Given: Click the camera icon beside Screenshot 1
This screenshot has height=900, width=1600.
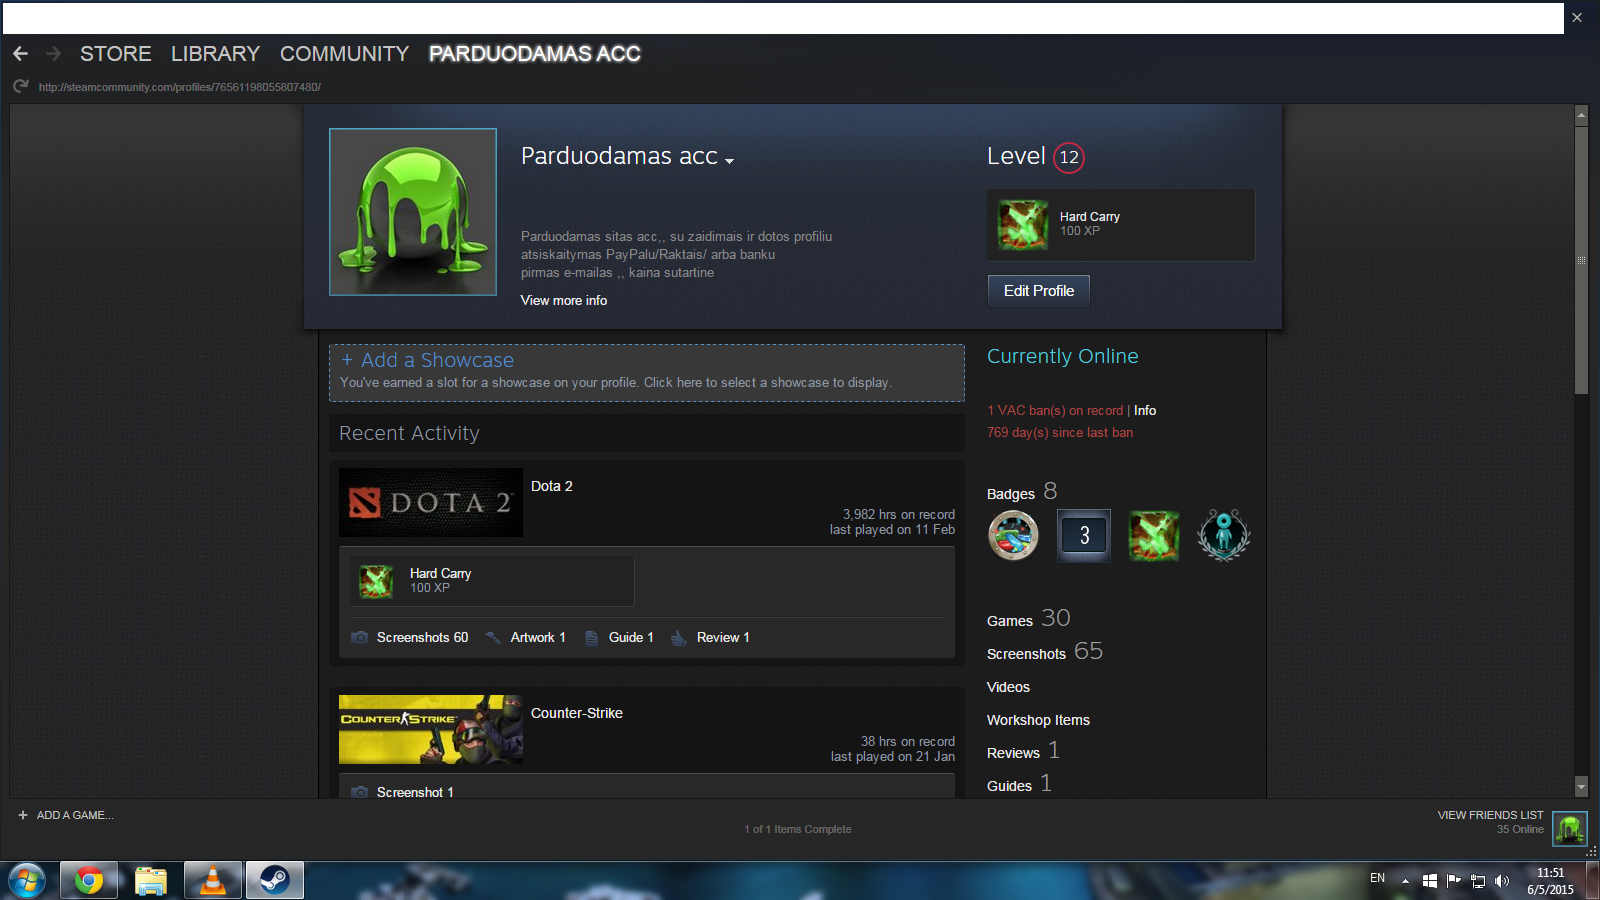Looking at the screenshot, I should click(x=360, y=792).
